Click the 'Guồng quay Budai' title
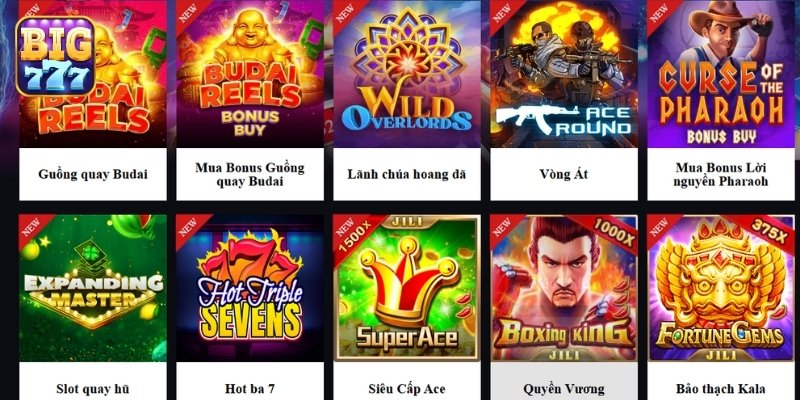The height and width of the screenshot is (400, 800). click(x=93, y=174)
